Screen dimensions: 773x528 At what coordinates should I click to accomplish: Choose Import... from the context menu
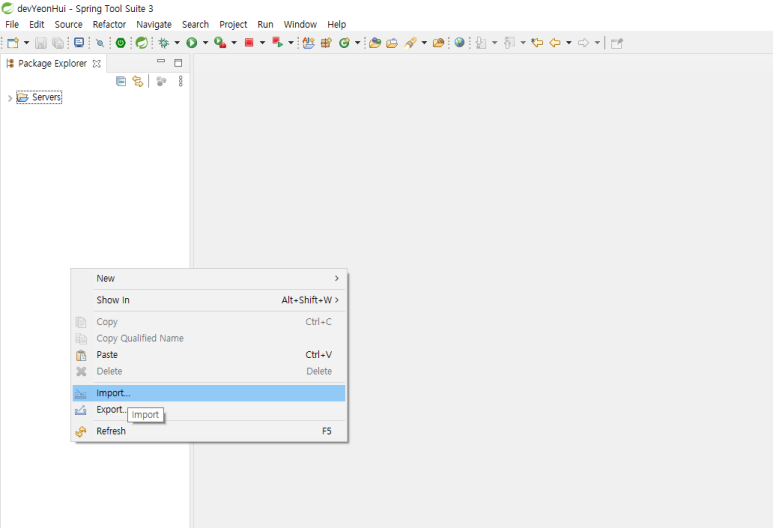[x=209, y=393]
